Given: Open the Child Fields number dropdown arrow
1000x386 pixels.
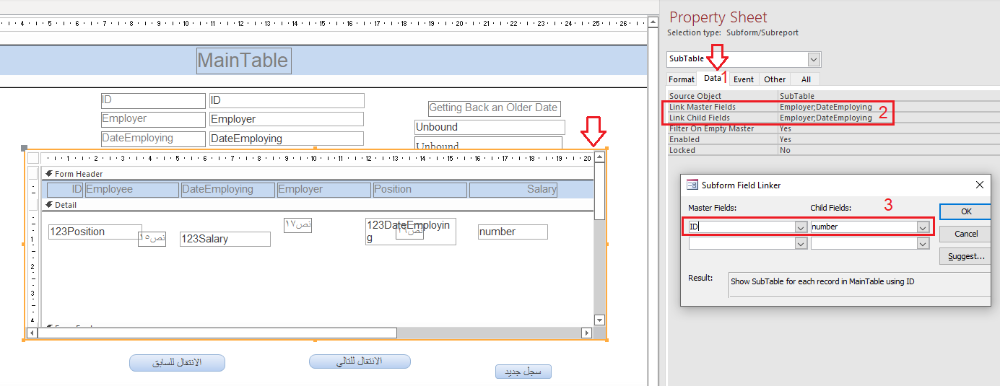Looking at the screenshot, I should coord(922,227).
